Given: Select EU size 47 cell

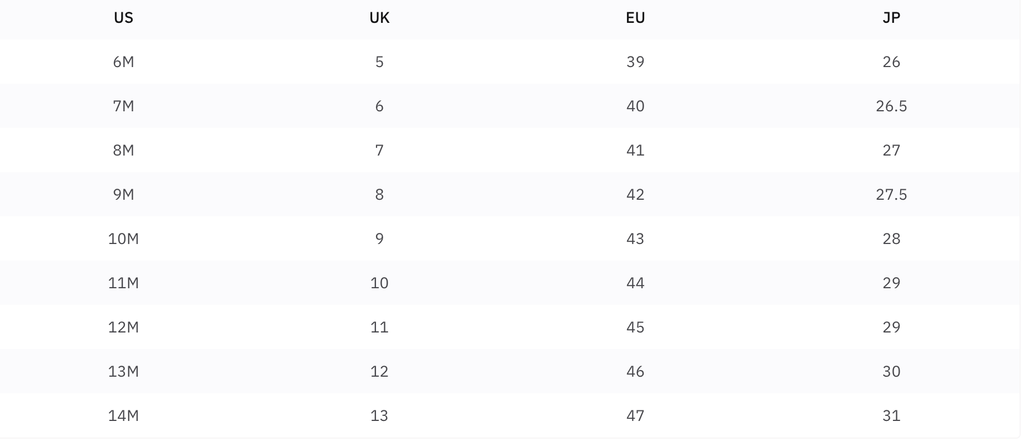Looking at the screenshot, I should coord(635,415).
